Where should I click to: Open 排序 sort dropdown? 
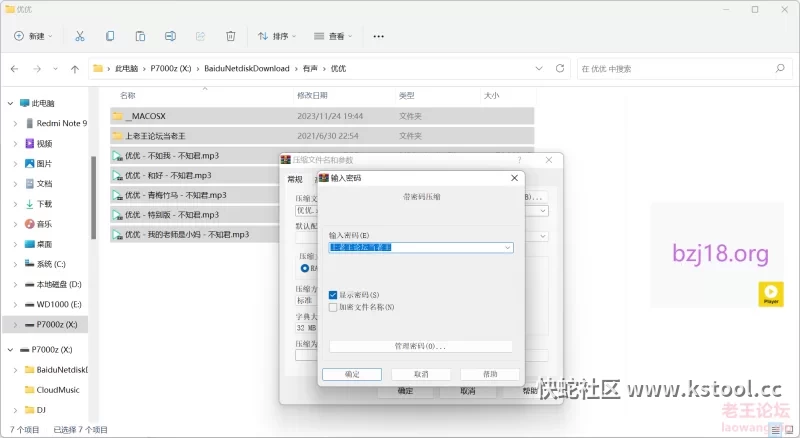coord(277,36)
